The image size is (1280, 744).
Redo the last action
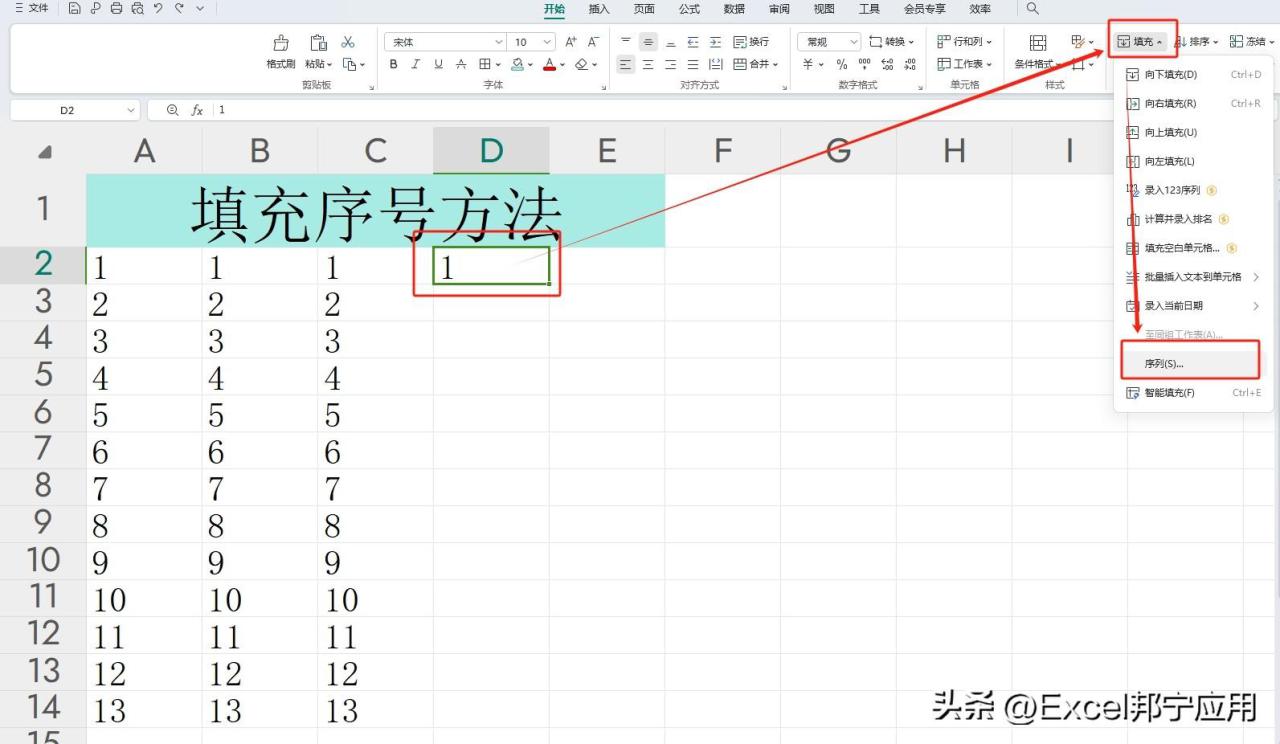coord(179,8)
